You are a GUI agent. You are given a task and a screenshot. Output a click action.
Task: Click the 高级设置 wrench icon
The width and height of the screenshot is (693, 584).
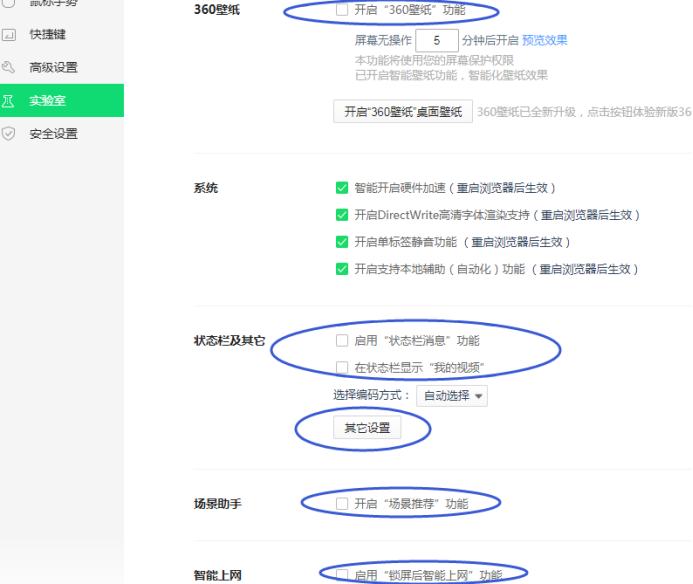pos(9,68)
